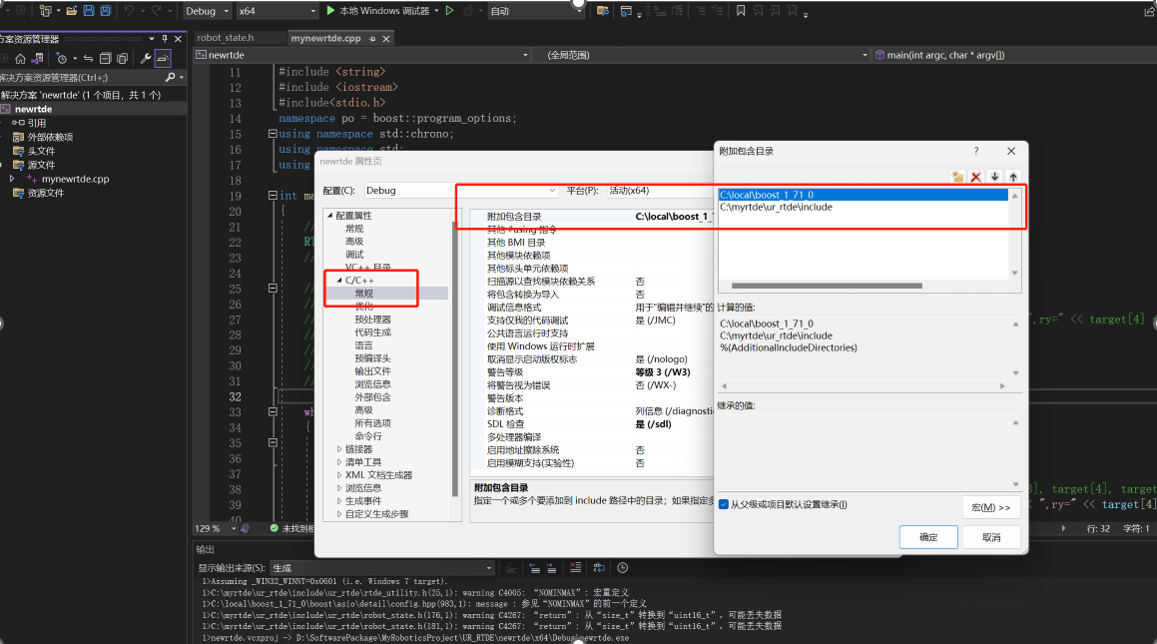Click the New Project icon in toolbar
The width and height of the screenshot is (1157, 644).
point(46,11)
